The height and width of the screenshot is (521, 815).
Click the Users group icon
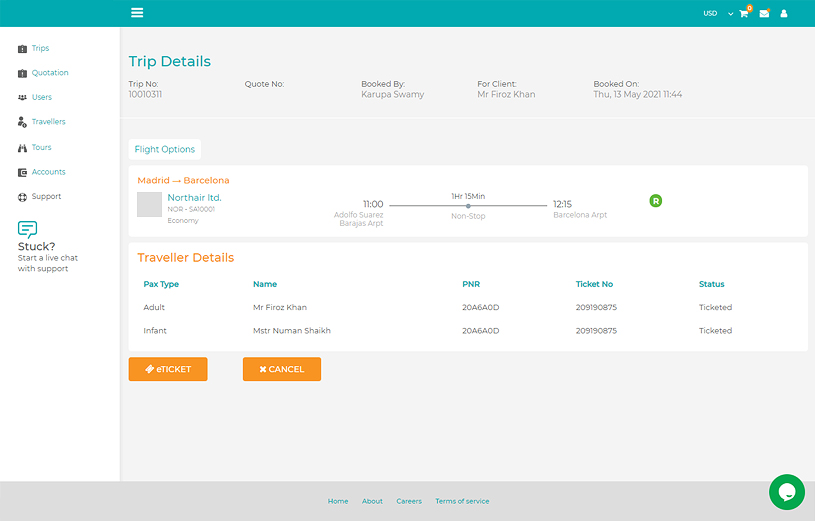click(22, 97)
